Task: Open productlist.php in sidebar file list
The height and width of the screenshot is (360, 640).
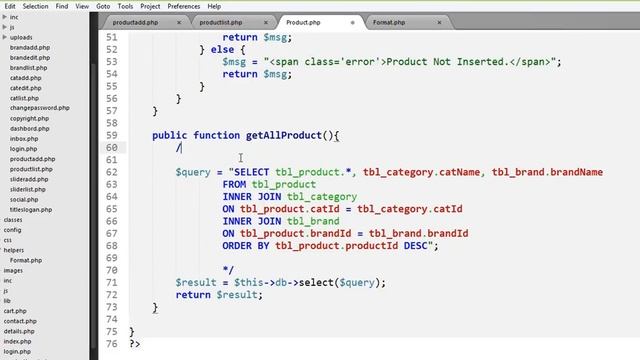Action: click(31, 169)
